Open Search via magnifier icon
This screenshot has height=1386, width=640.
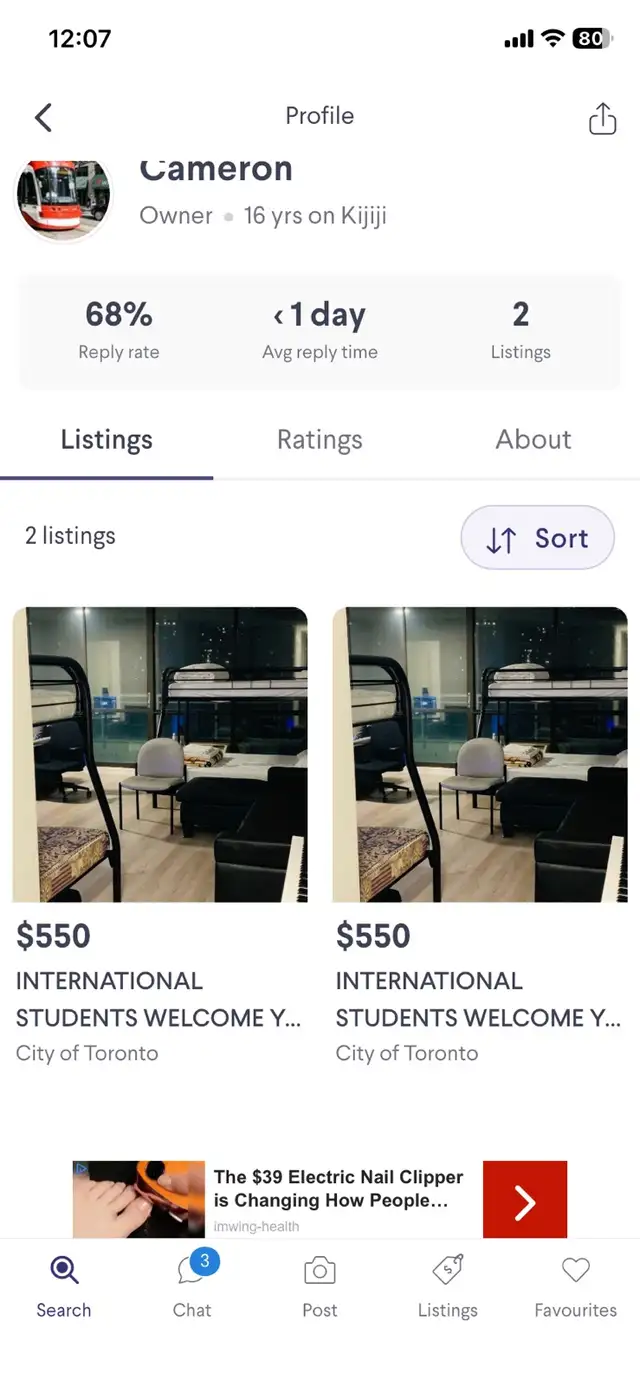pyautogui.click(x=64, y=1271)
